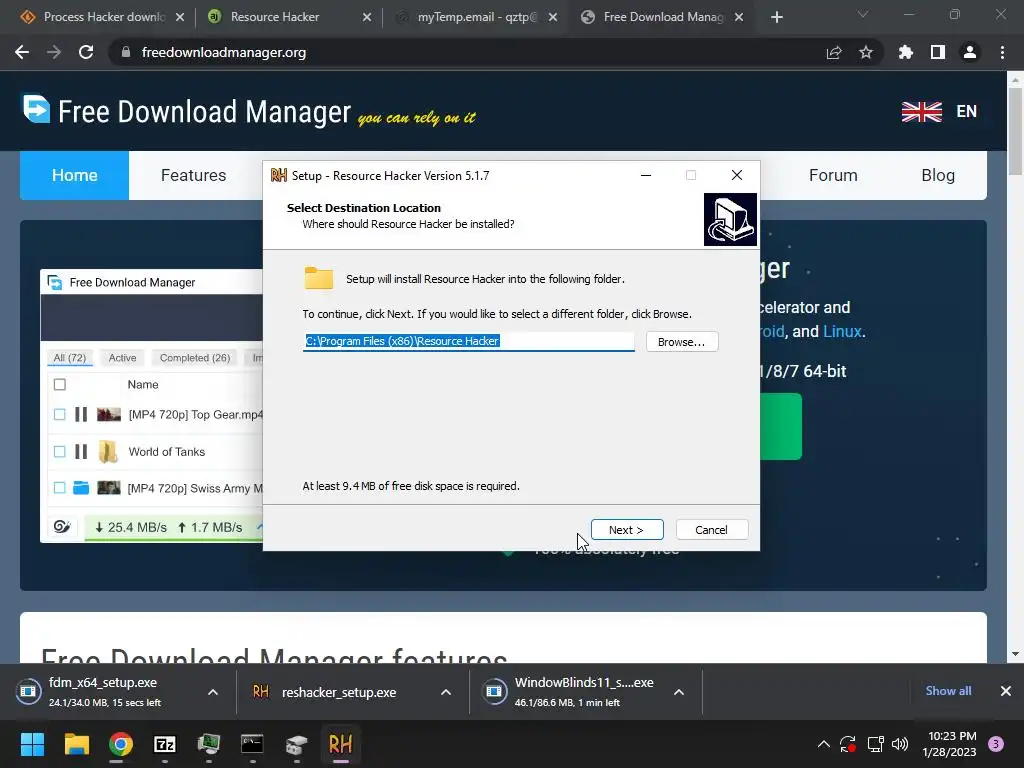The height and width of the screenshot is (768, 1024).
Task: Click the page vertical scrollbar
Action: (1015, 131)
